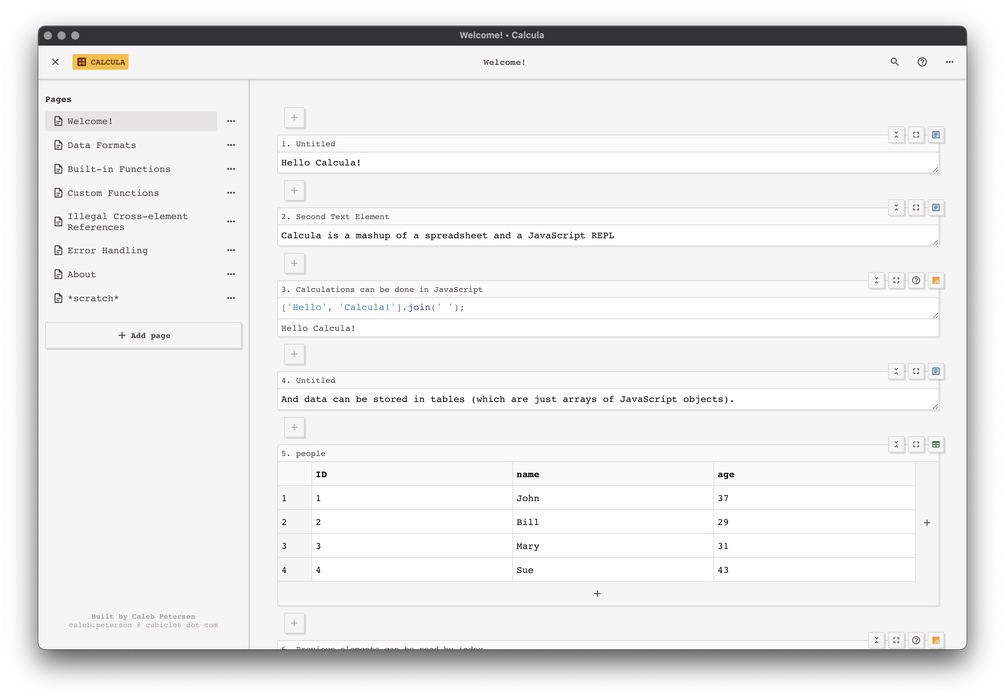Click the age cell with value 29
The image size is (1005, 700).
tap(814, 522)
